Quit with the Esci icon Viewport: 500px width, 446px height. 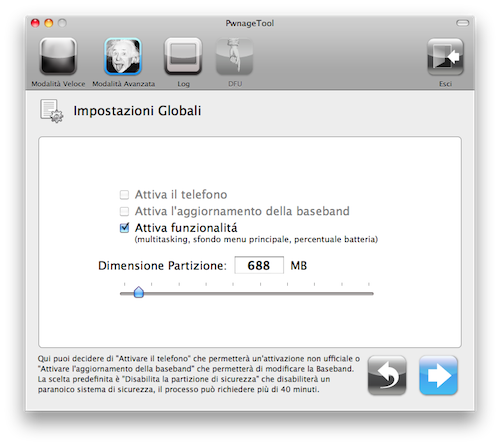445,56
